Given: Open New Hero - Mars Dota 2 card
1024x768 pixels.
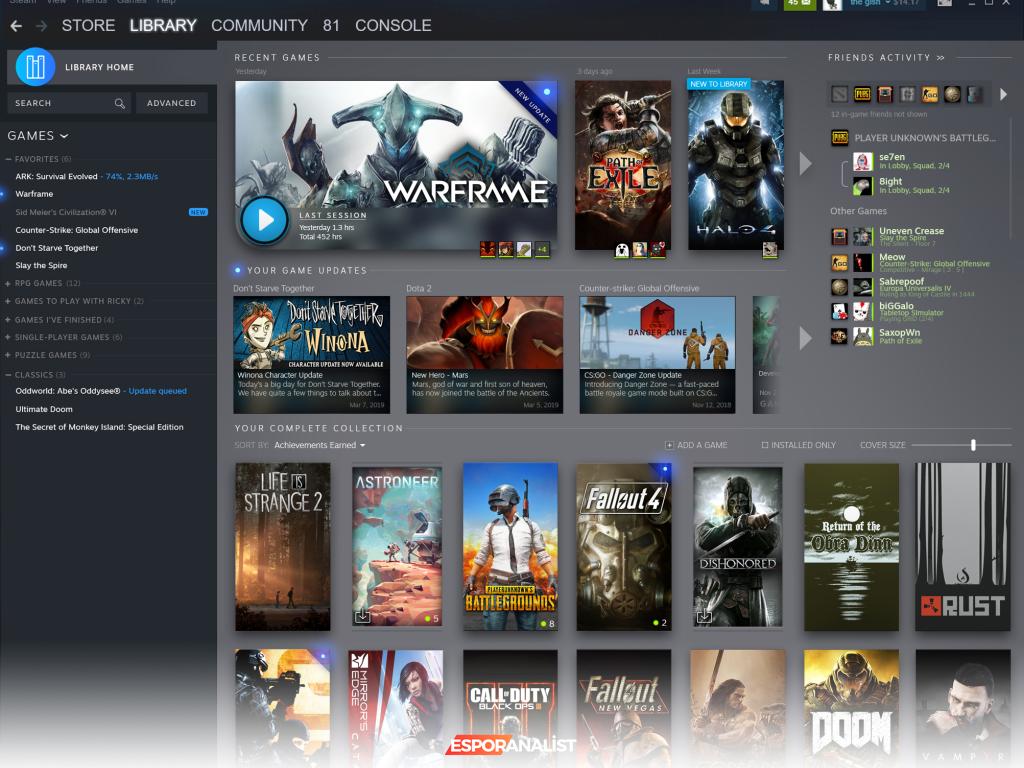Looking at the screenshot, I should pos(485,355).
